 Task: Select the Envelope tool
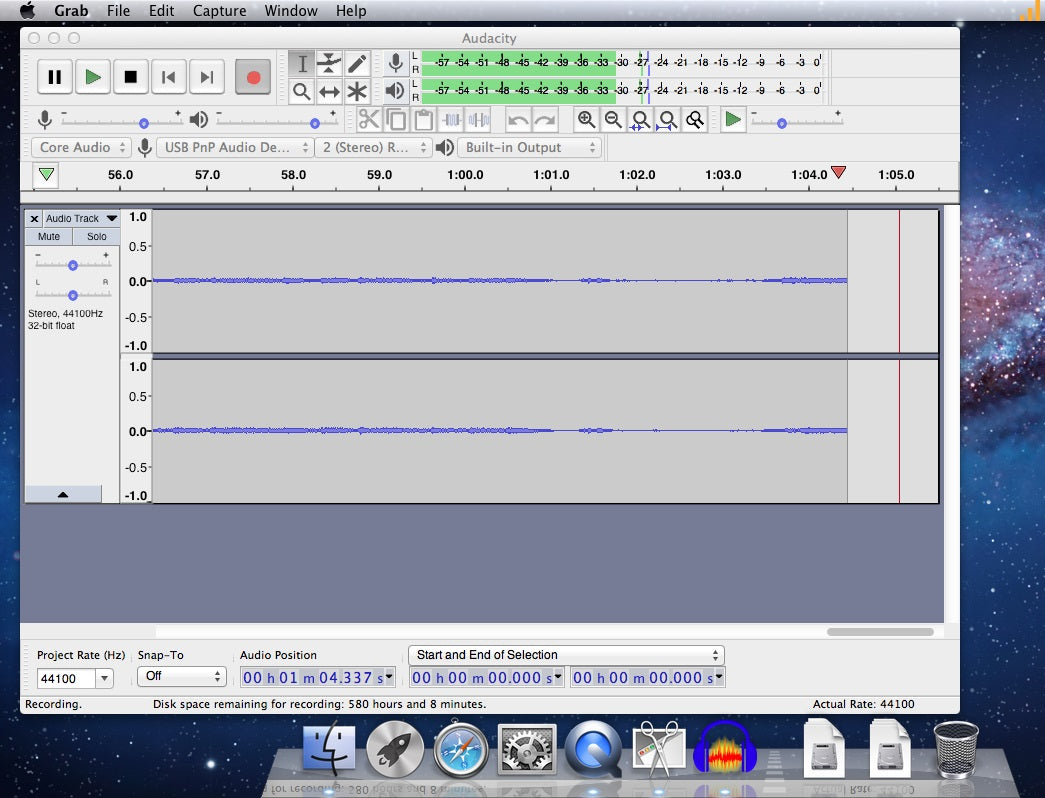pos(329,64)
